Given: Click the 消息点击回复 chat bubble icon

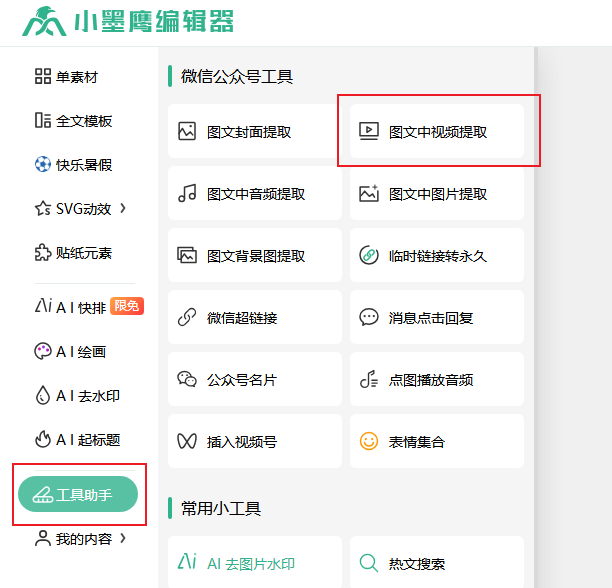Looking at the screenshot, I should point(369,317).
